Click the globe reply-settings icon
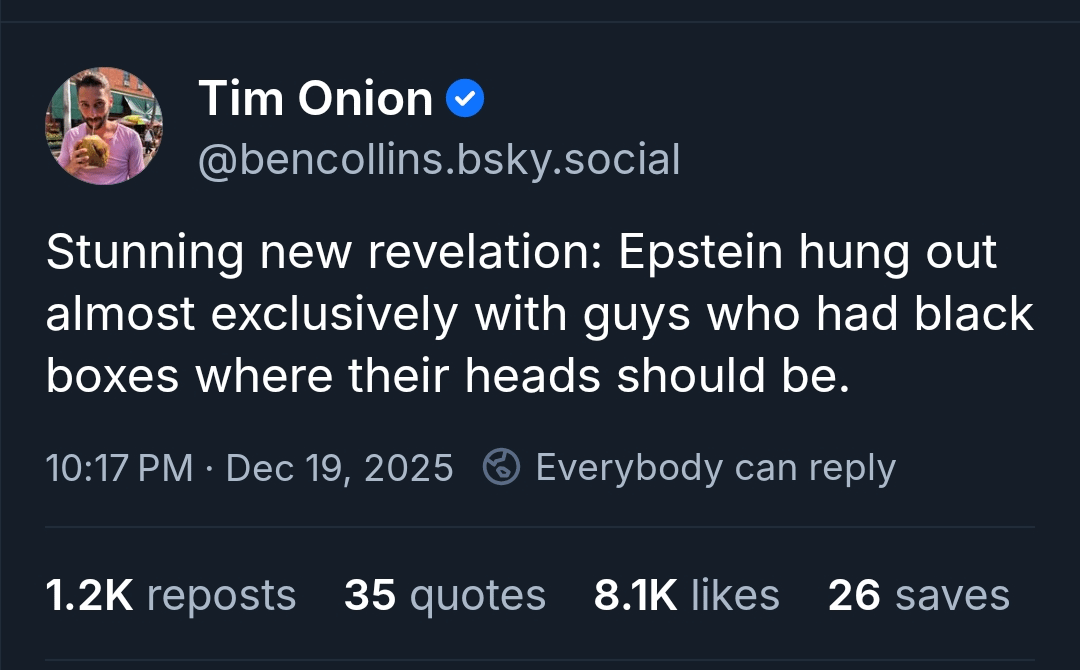 (x=500, y=467)
